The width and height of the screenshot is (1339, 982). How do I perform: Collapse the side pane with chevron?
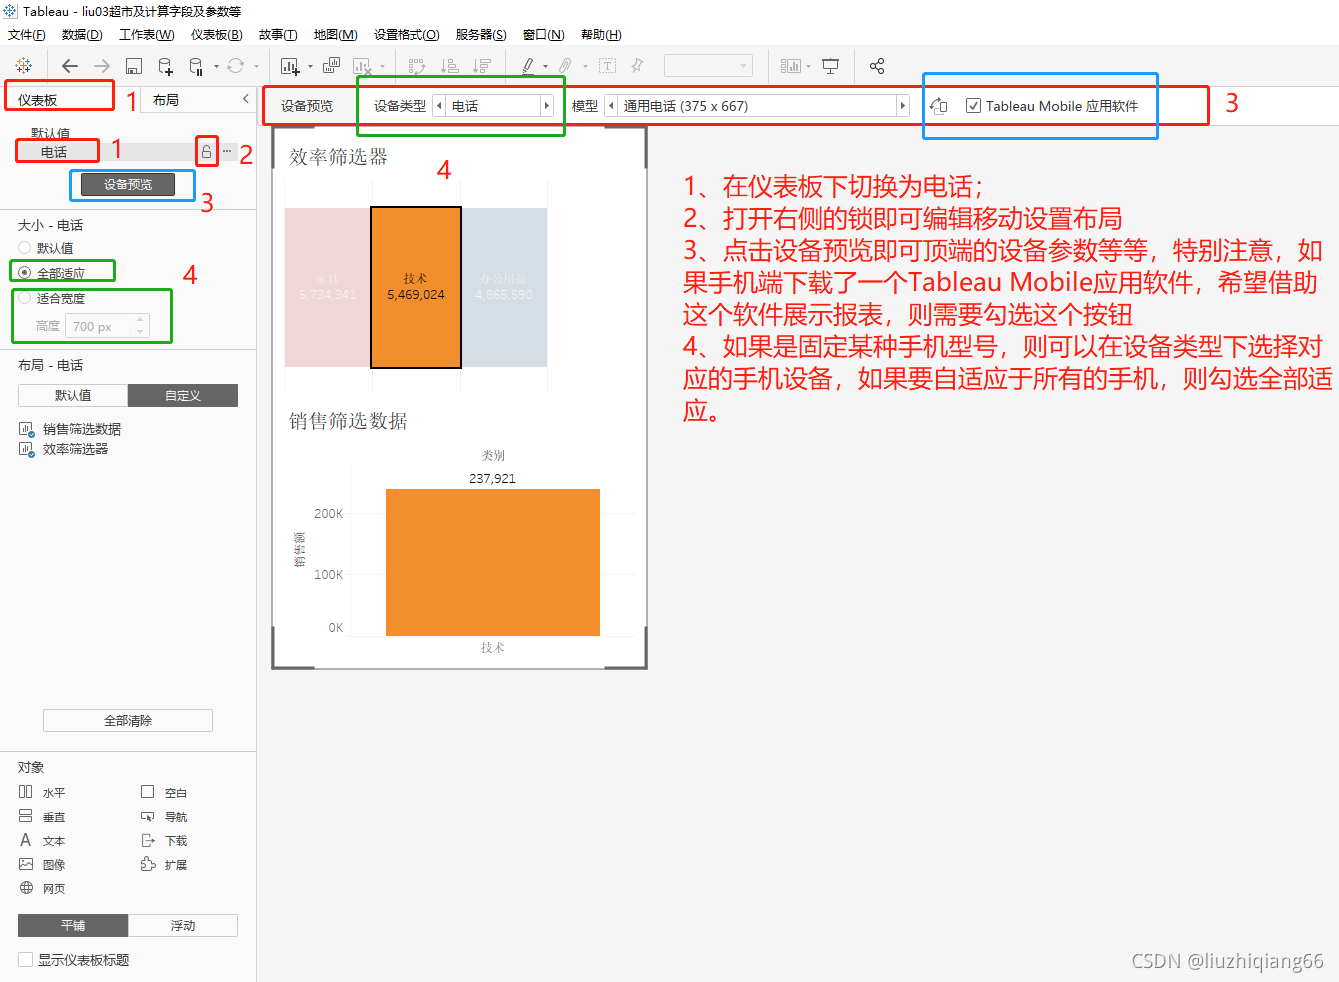[245, 98]
